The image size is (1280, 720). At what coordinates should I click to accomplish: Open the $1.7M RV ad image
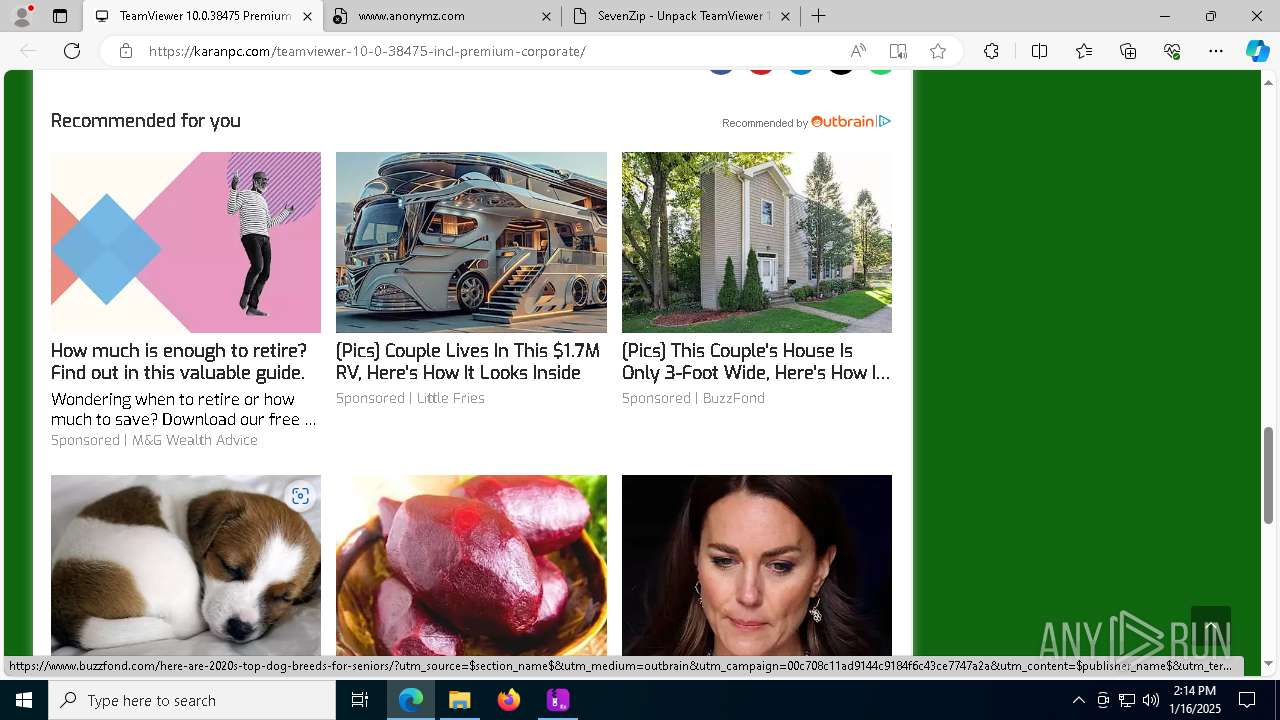(x=471, y=242)
